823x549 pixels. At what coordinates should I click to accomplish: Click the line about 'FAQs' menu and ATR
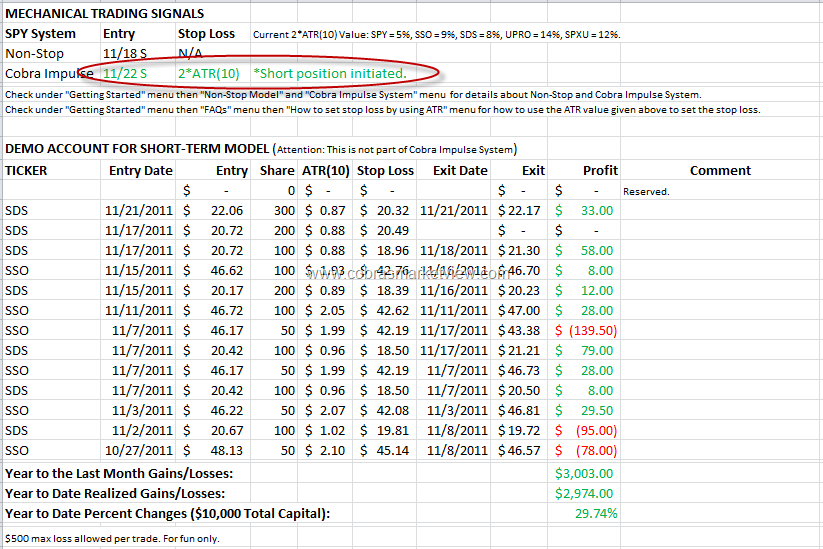click(383, 110)
